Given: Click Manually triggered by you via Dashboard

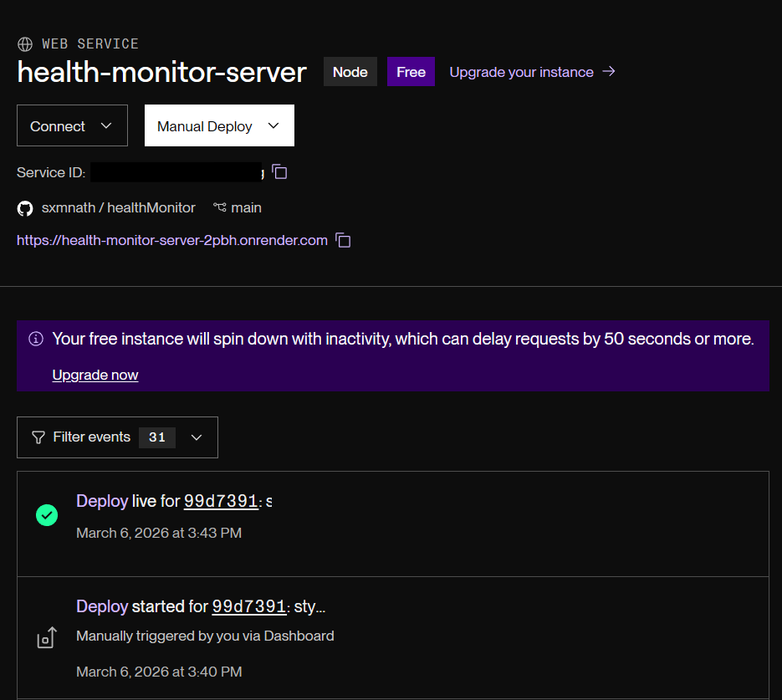Looking at the screenshot, I should click(x=205, y=636).
